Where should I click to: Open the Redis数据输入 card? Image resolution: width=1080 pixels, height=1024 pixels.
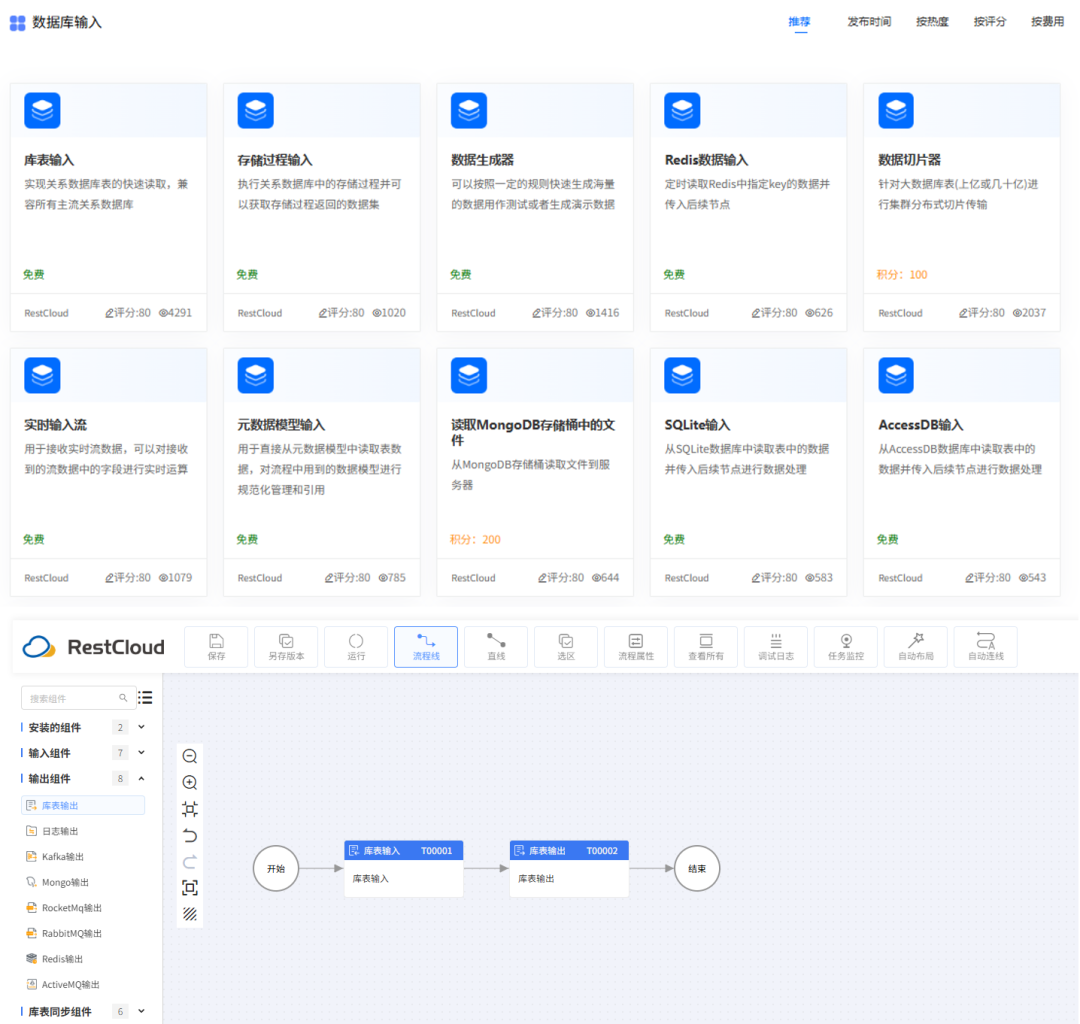pyautogui.click(x=749, y=207)
